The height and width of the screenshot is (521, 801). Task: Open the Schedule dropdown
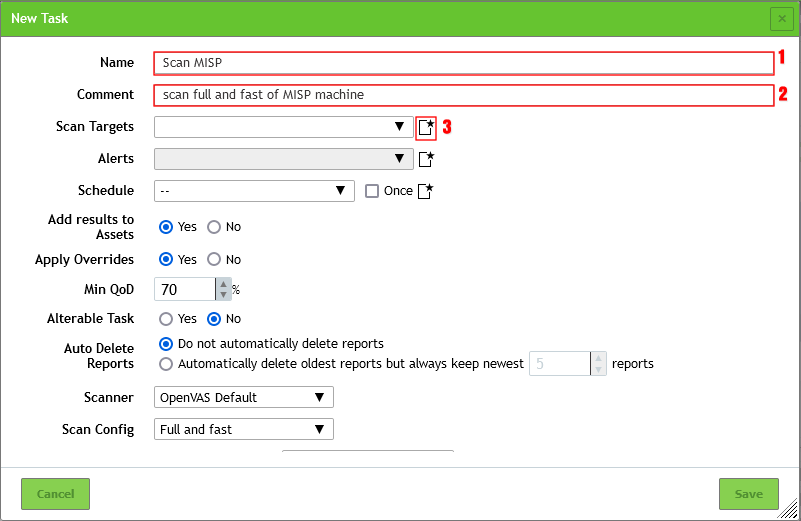(254, 191)
